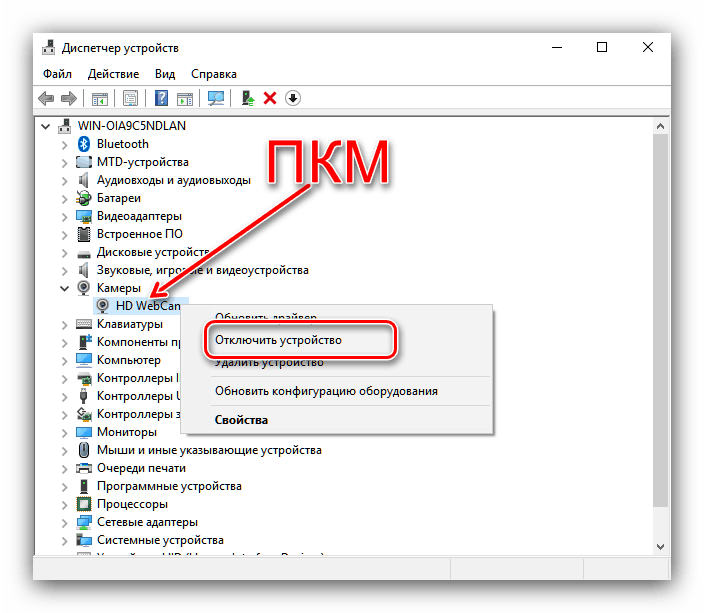Choose Отключить устройство in context menu
This screenshot has width=704, height=613.
click(278, 340)
